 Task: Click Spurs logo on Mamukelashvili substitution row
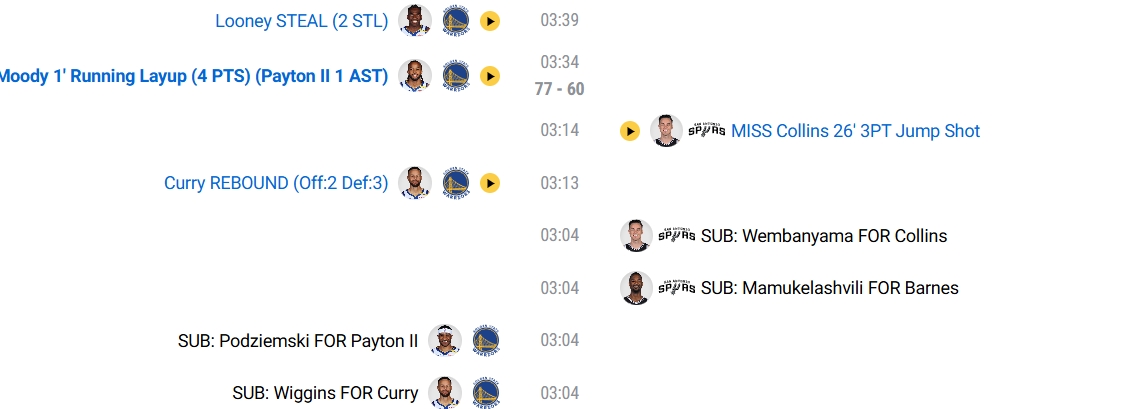[677, 288]
